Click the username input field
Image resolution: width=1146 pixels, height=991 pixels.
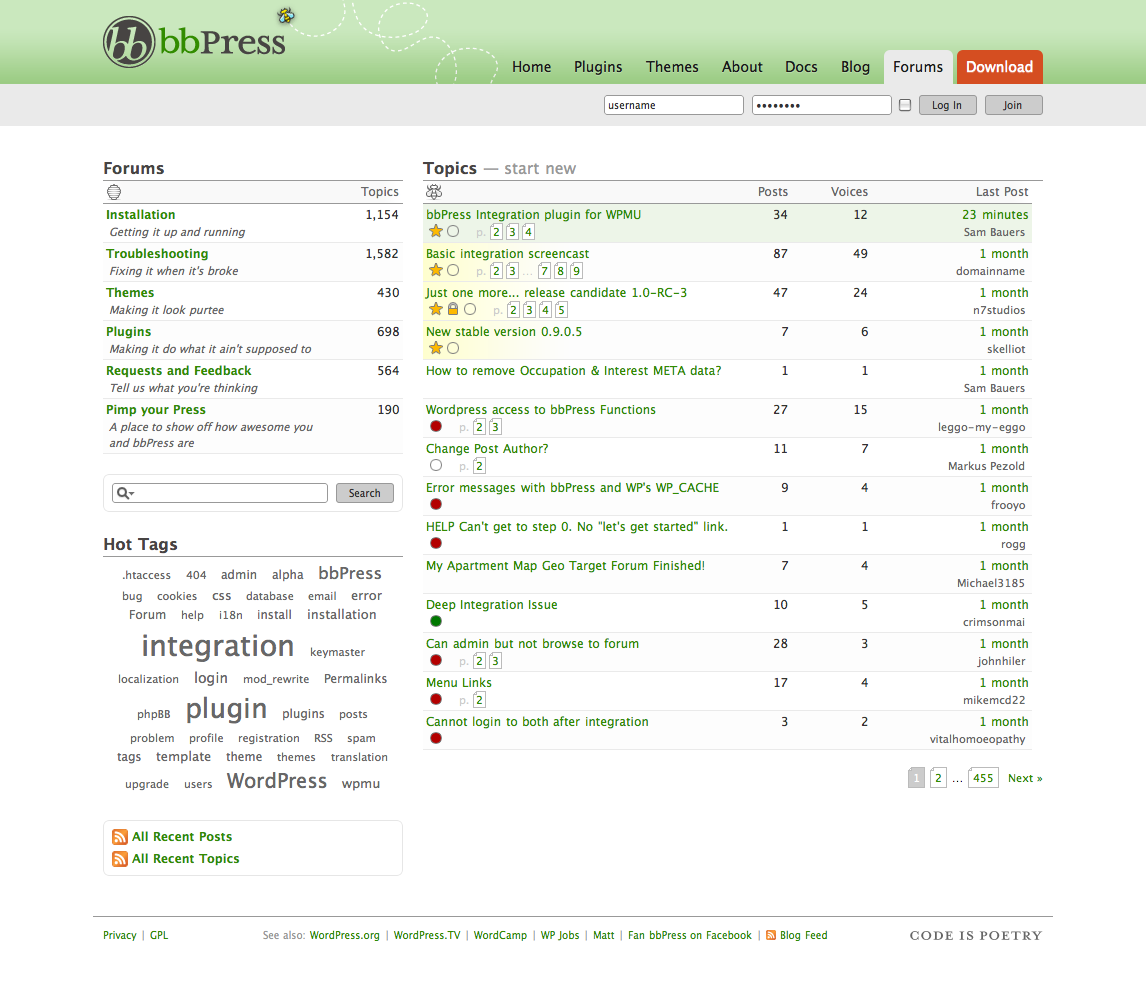[x=673, y=105]
